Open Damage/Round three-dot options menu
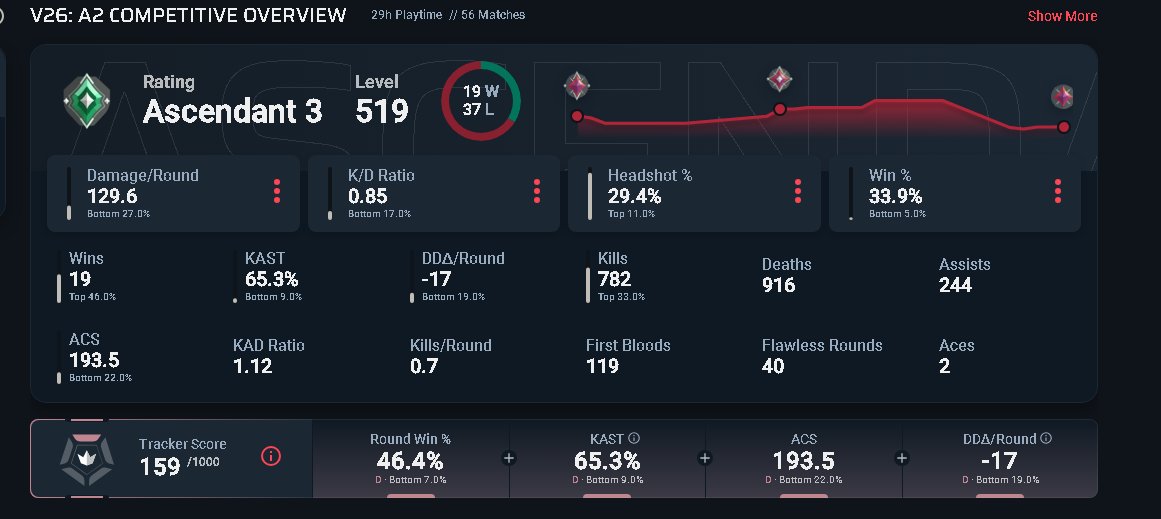This screenshot has height=519, width=1161. click(x=277, y=191)
